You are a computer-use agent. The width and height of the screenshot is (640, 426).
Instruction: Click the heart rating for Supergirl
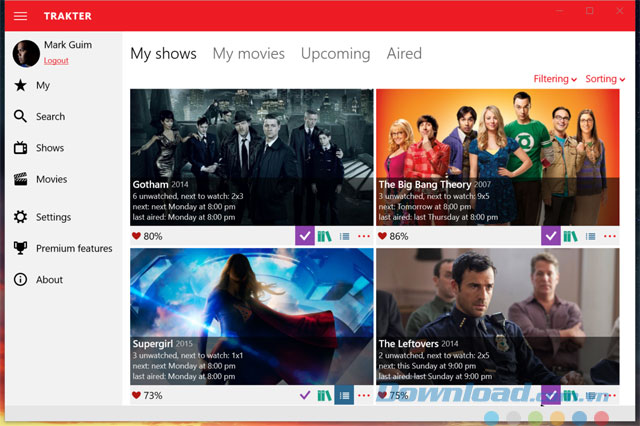pos(136,395)
